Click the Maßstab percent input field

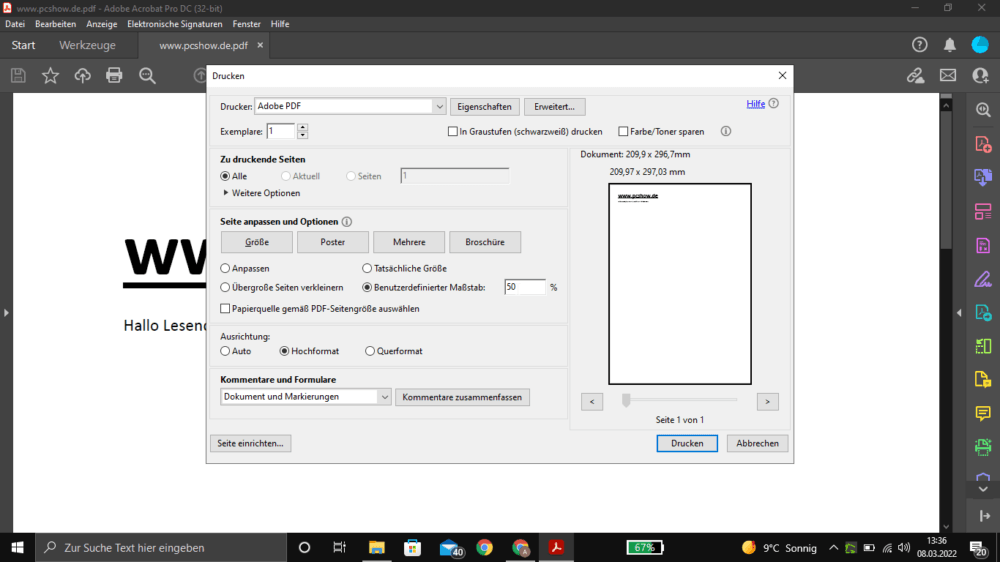tap(525, 287)
